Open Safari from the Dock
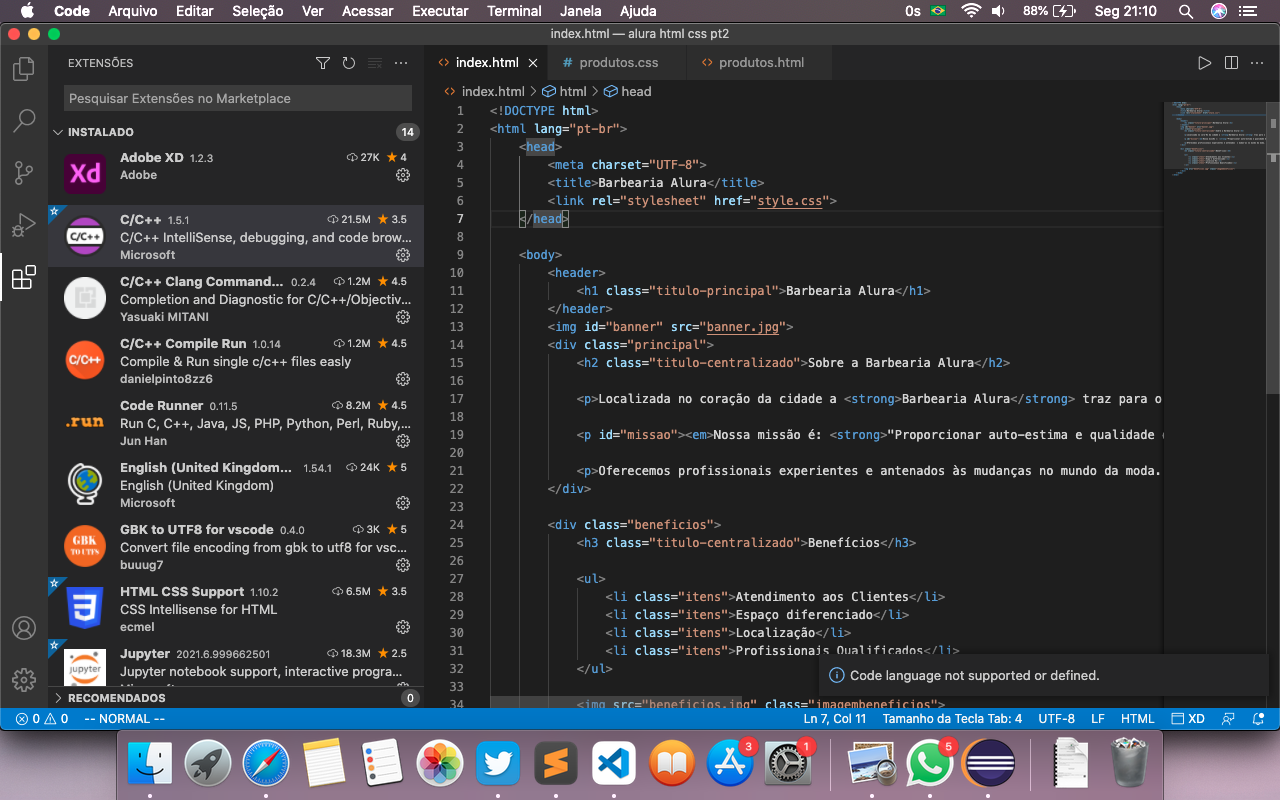This screenshot has width=1280, height=800. (x=266, y=765)
